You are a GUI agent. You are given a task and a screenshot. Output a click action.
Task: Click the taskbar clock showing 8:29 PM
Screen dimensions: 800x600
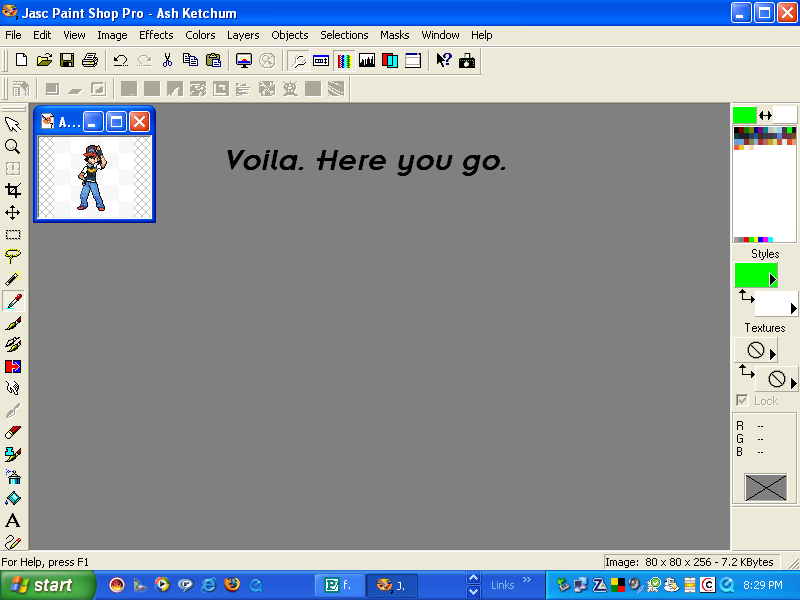(763, 585)
